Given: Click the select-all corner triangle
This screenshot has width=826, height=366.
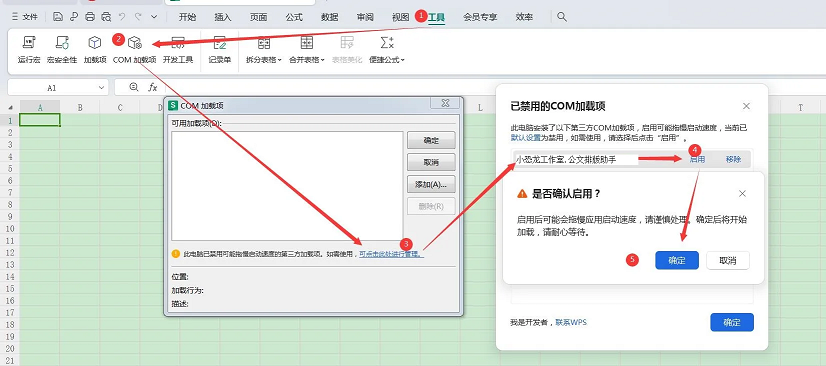Looking at the screenshot, I should [10, 107].
